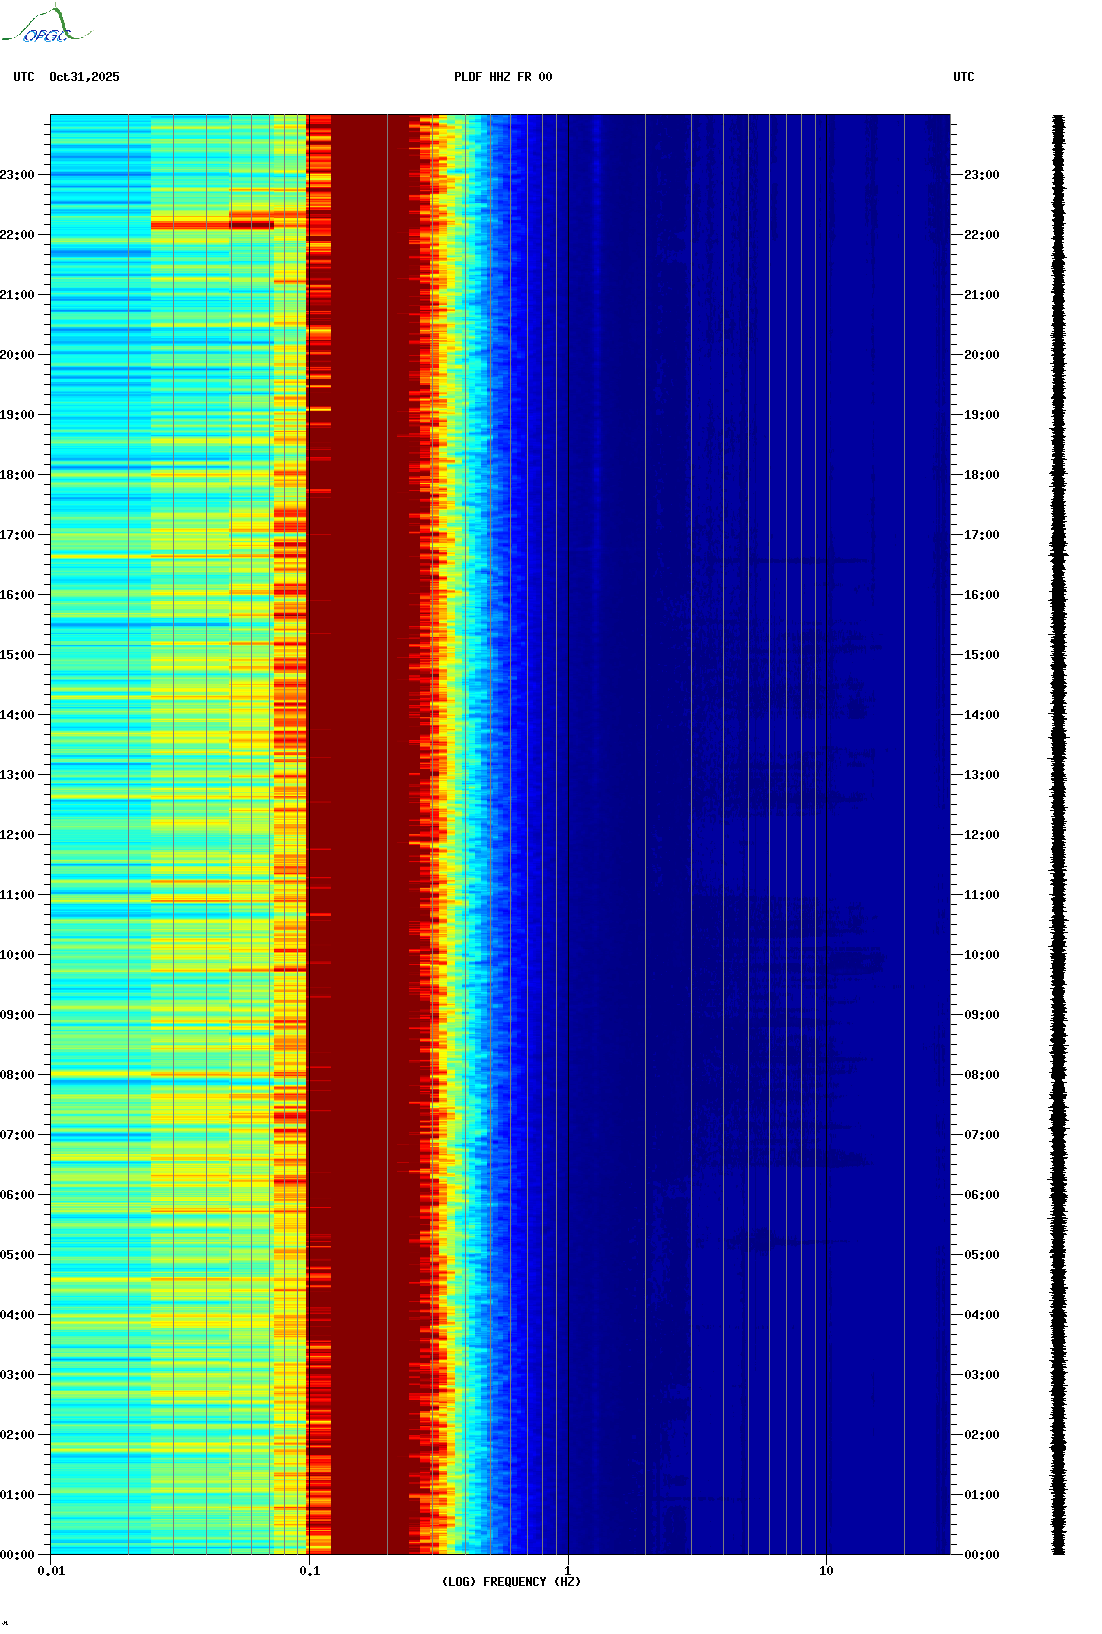Click 08:00 on the right time axis
This screenshot has height=1634, width=1102.
(x=982, y=1075)
